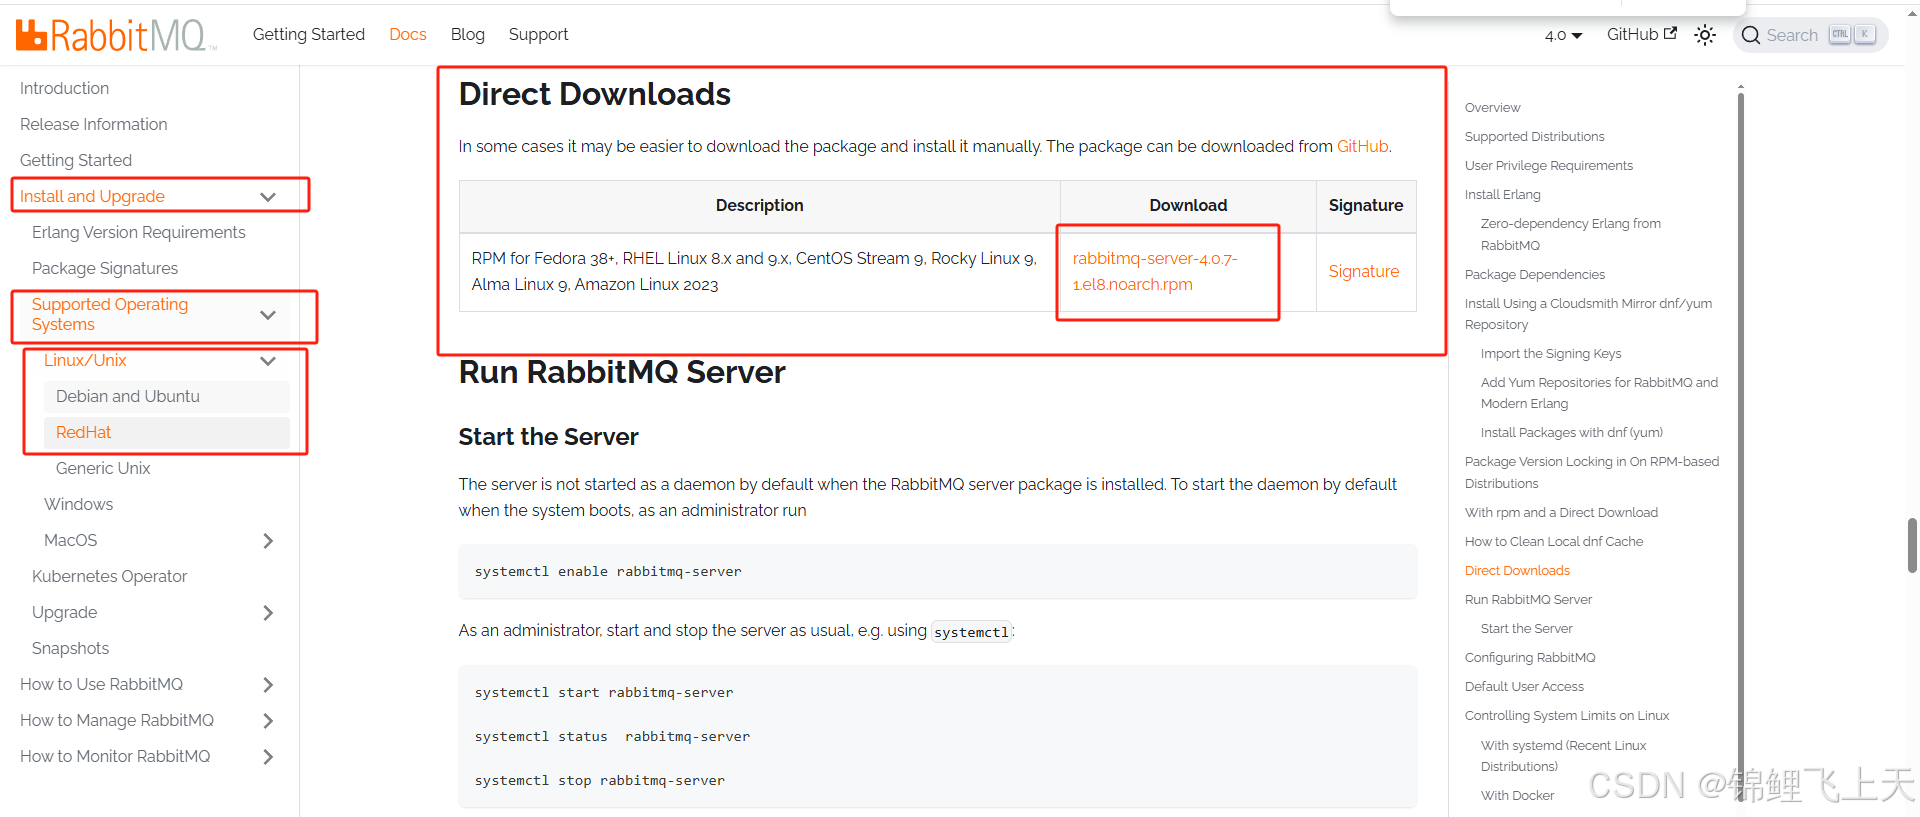Jump to Add Yum Repositories section
Viewport: 1920px width, 817px height.
(1599, 393)
